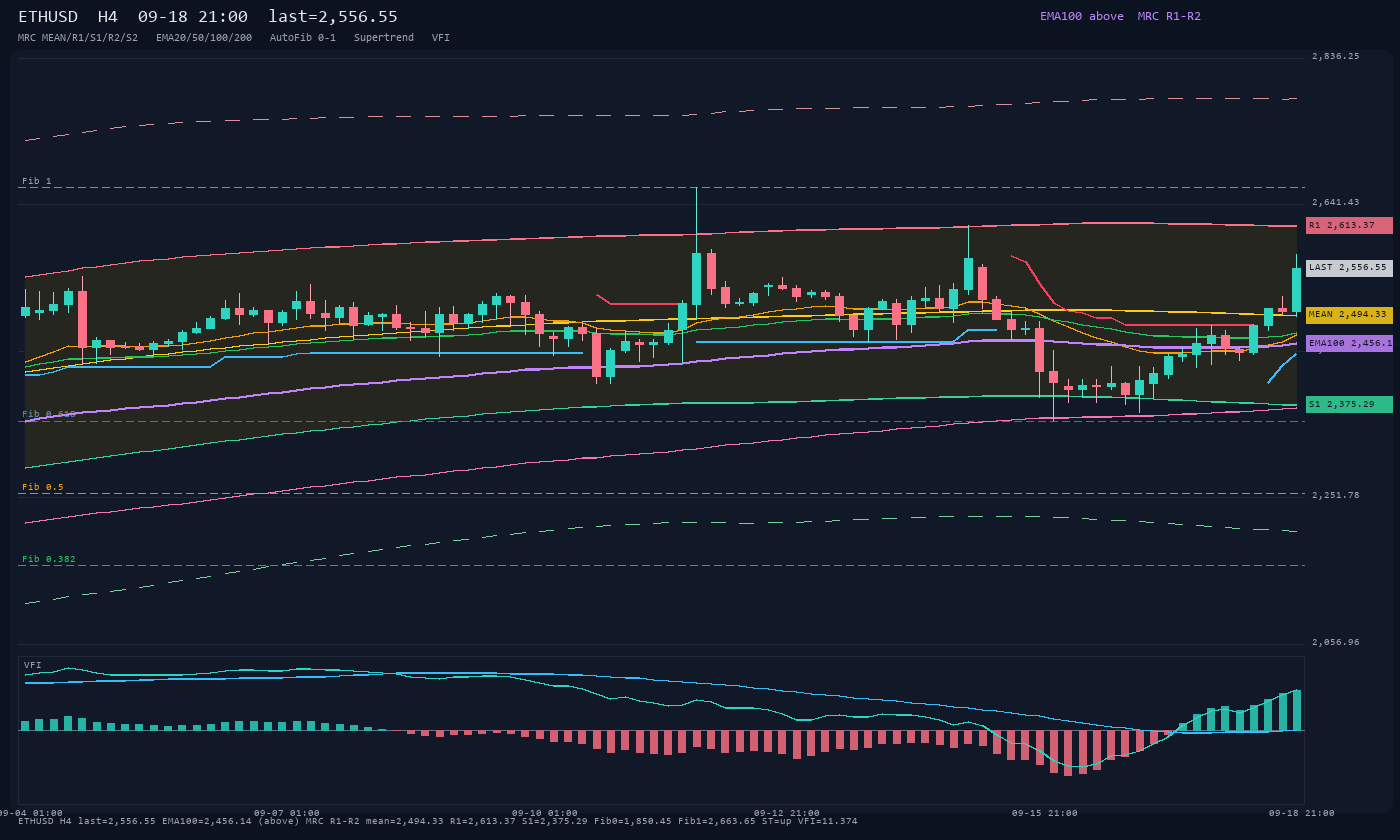Click the 2,251.78 price axis value
Viewport: 1400px width, 840px height.
pyautogui.click(x=1336, y=495)
